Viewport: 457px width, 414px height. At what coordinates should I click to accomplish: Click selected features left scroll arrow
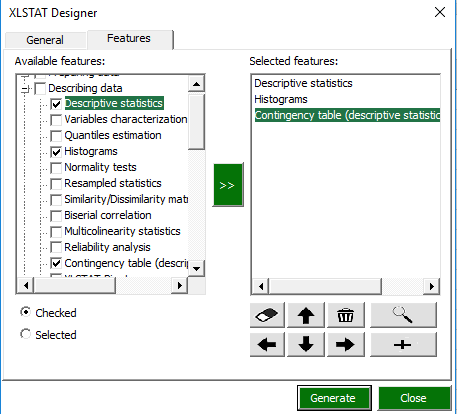(x=261, y=286)
